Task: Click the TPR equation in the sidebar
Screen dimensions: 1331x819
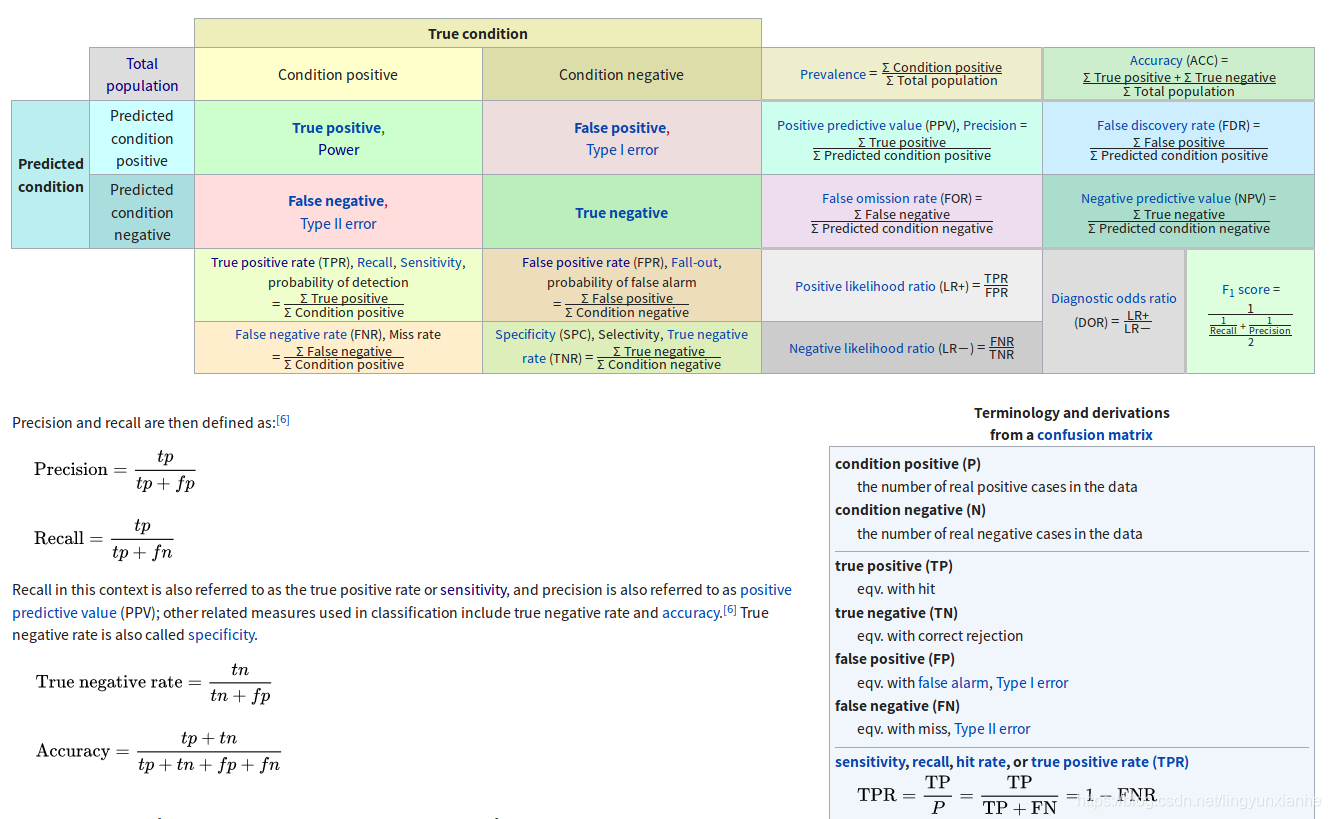Action: (x=1007, y=795)
